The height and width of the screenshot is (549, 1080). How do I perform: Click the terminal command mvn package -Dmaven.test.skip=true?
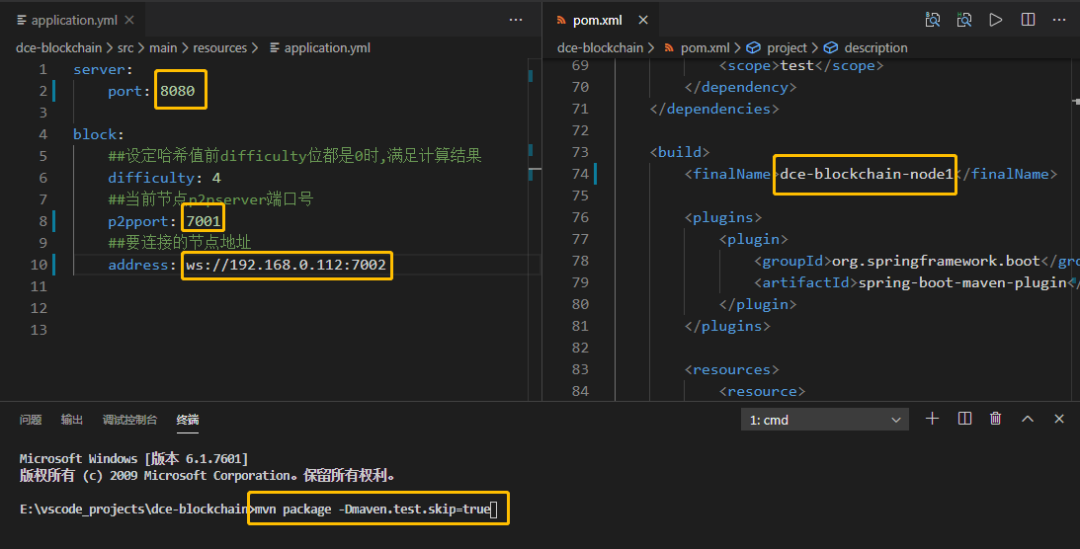[x=373, y=509]
